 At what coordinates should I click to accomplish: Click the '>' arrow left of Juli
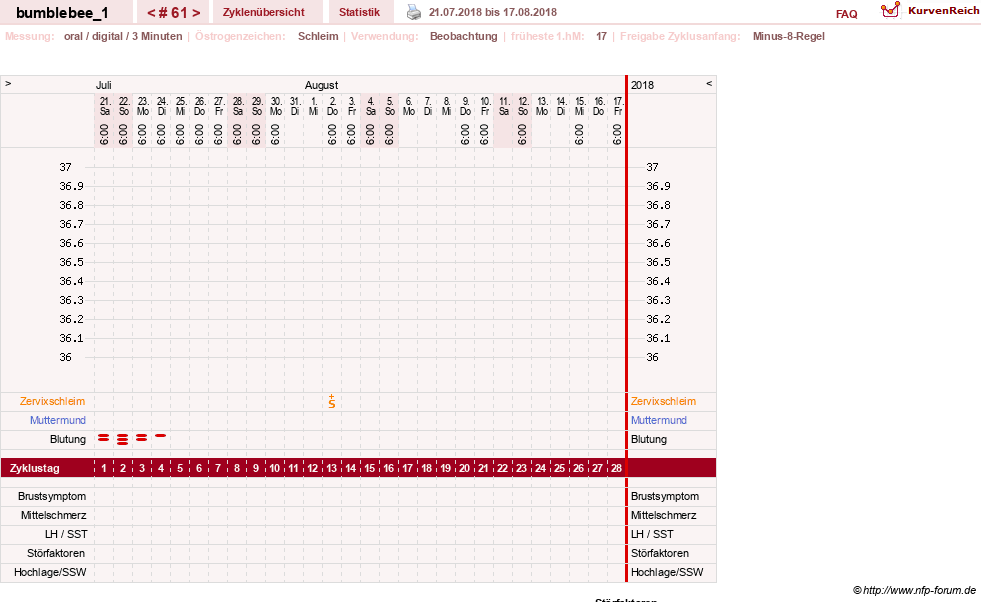pyautogui.click(x=8, y=83)
